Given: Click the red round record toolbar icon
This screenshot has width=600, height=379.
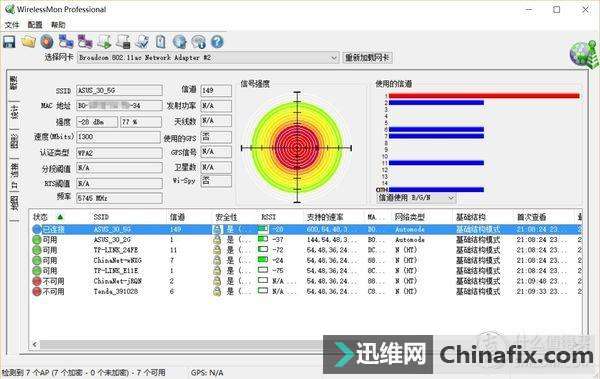Looking at the screenshot, I should (x=47, y=42).
